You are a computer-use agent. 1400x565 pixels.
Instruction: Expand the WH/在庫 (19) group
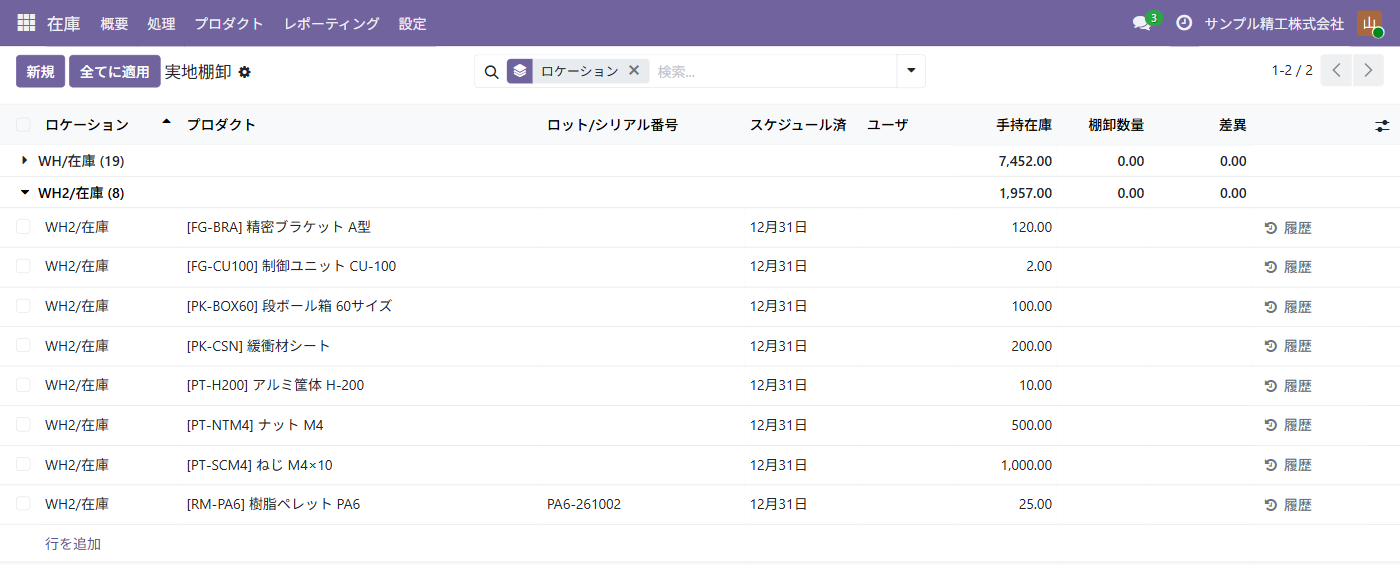(x=25, y=160)
